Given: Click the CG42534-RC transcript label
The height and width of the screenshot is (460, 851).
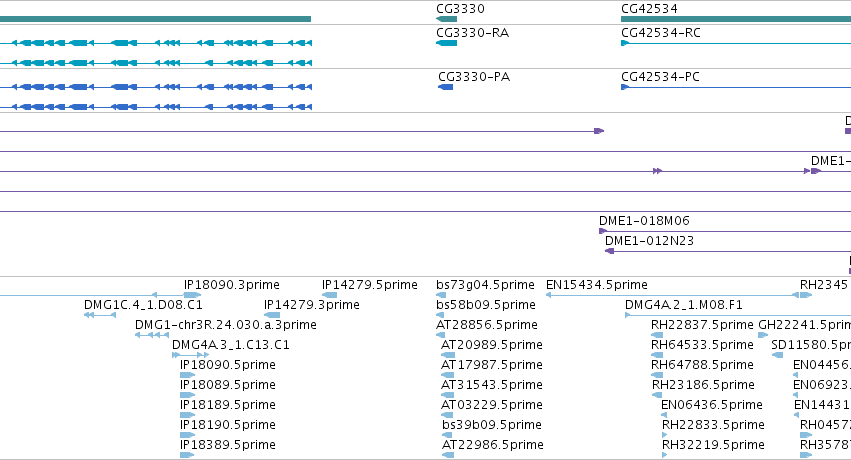Looking at the screenshot, I should point(661,33).
